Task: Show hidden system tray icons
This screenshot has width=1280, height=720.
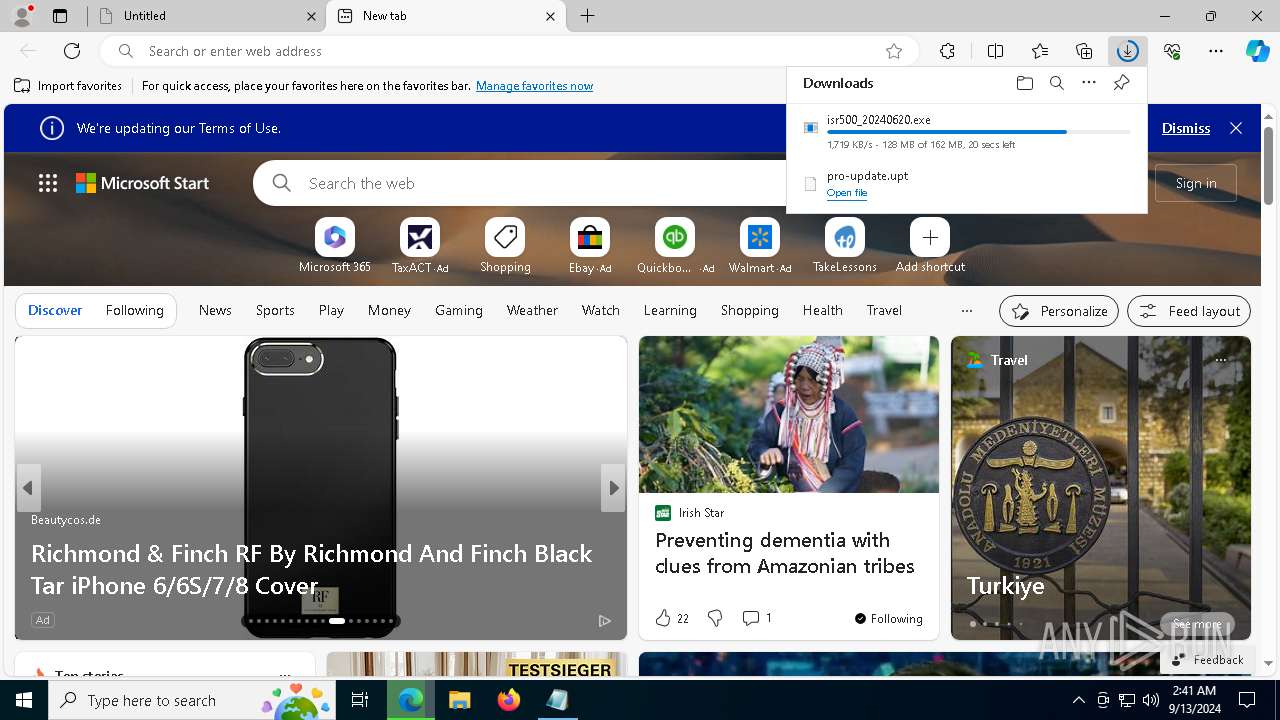Action: tap(1078, 700)
